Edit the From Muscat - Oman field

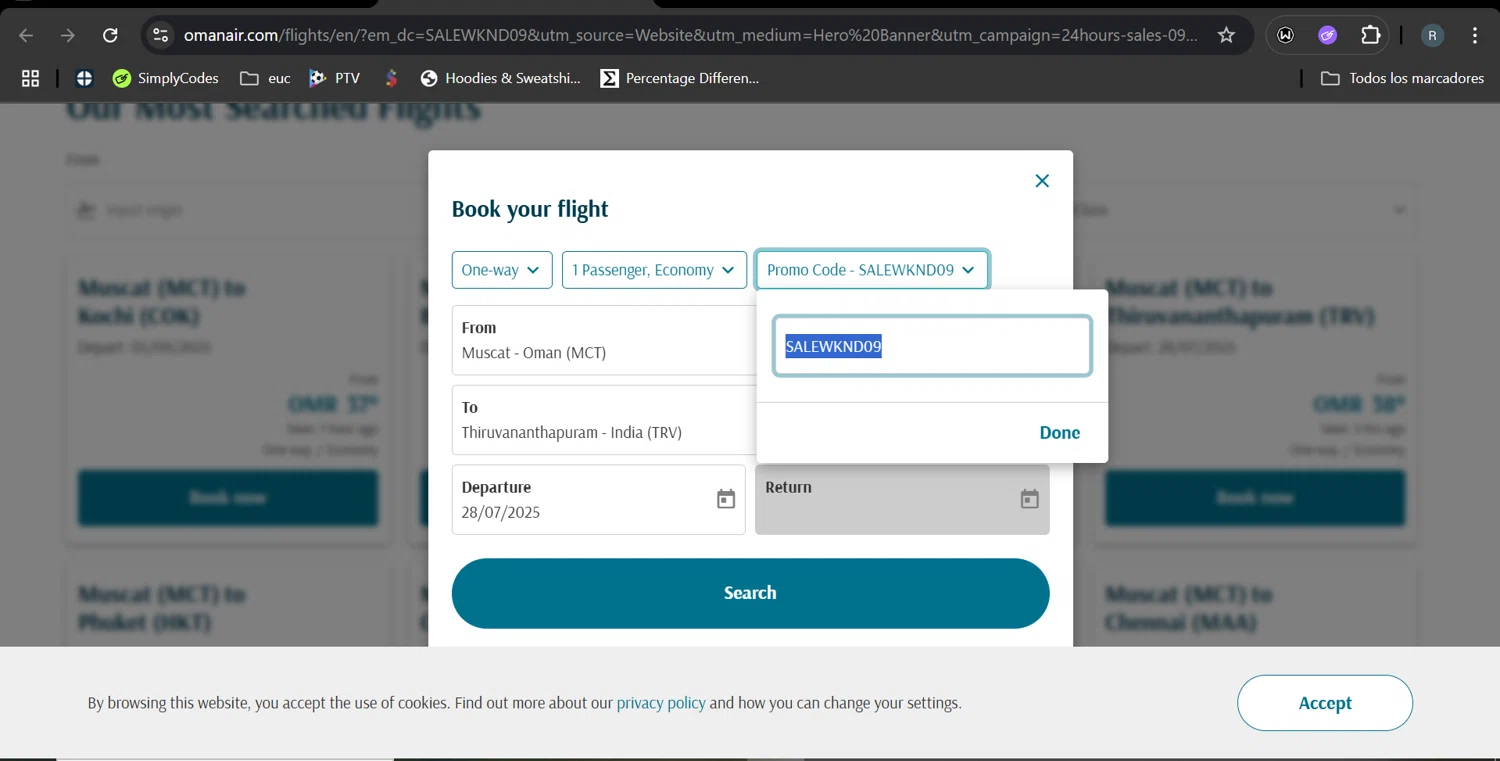pos(603,340)
